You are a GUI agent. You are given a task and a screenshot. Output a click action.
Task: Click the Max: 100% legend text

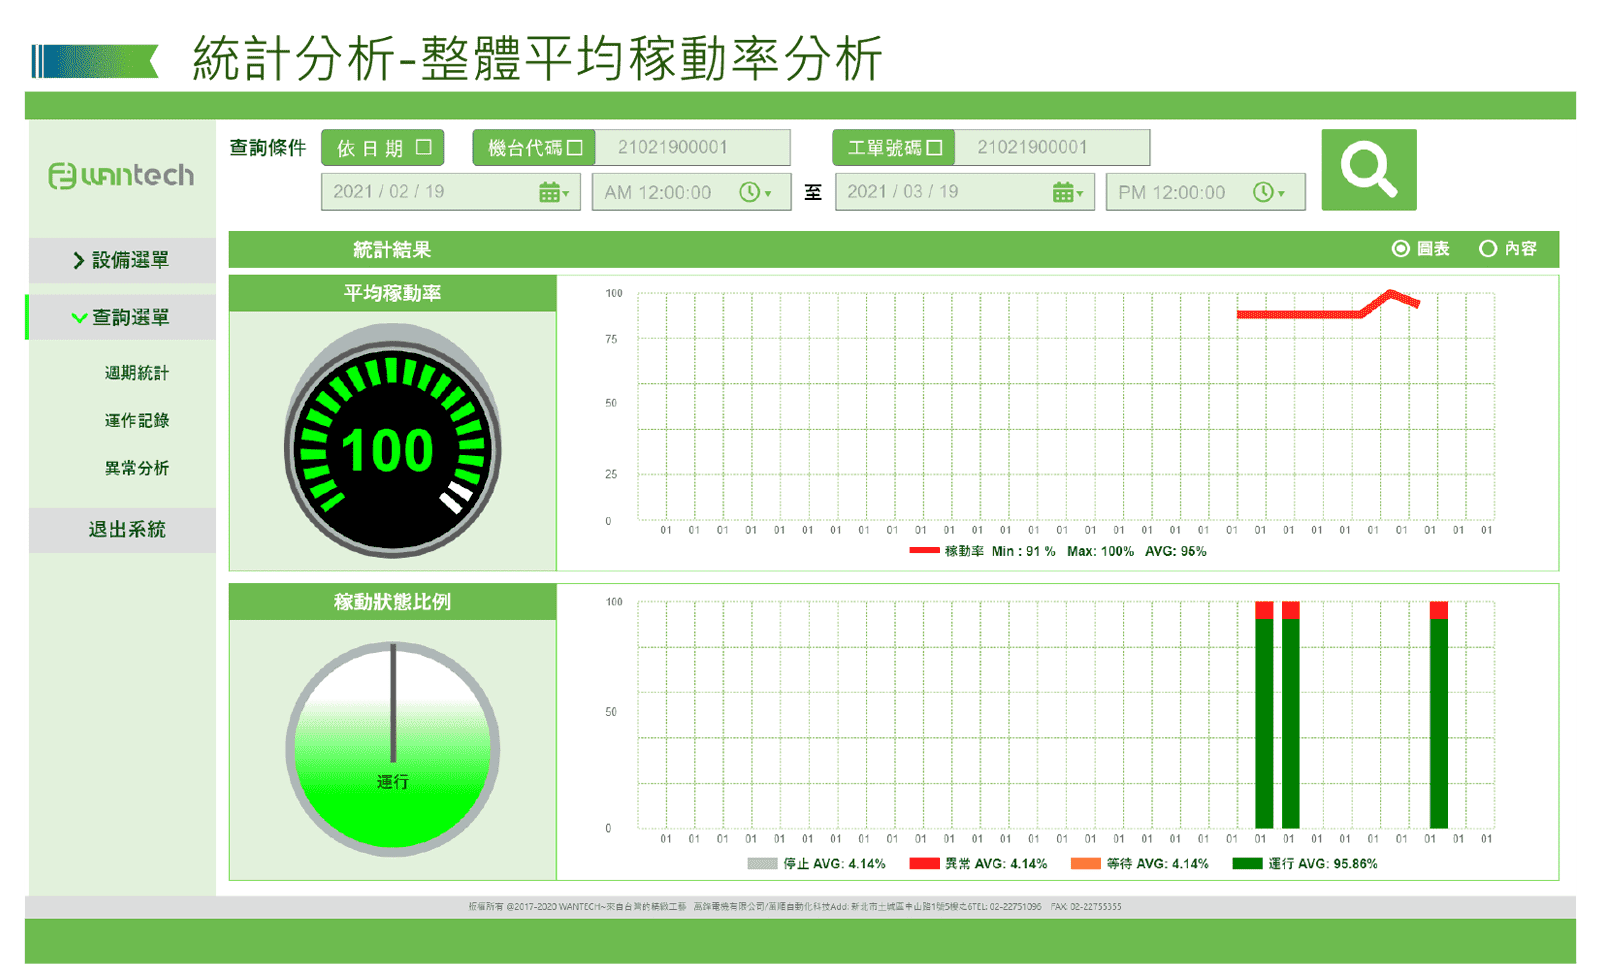pos(1100,551)
